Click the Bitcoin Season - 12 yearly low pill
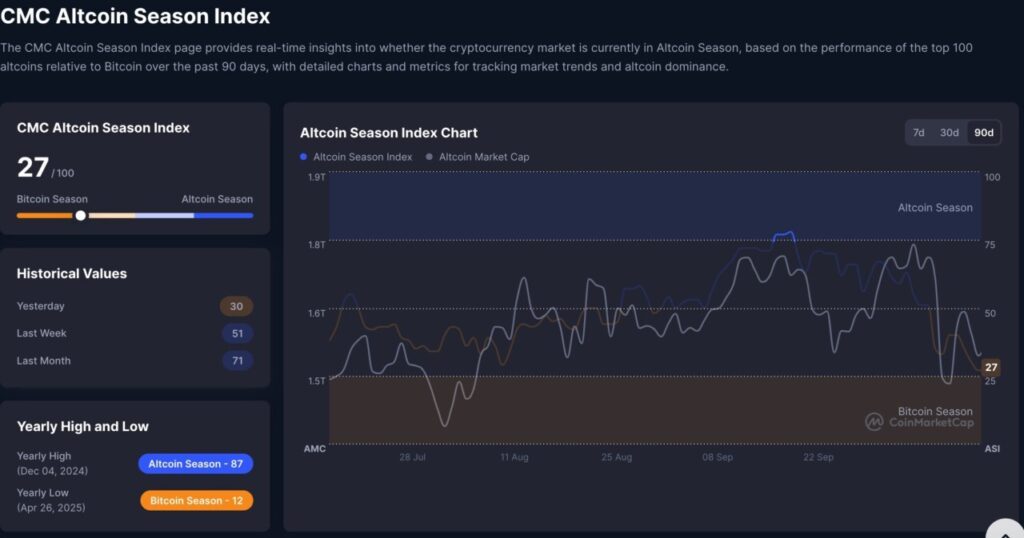 click(x=195, y=500)
